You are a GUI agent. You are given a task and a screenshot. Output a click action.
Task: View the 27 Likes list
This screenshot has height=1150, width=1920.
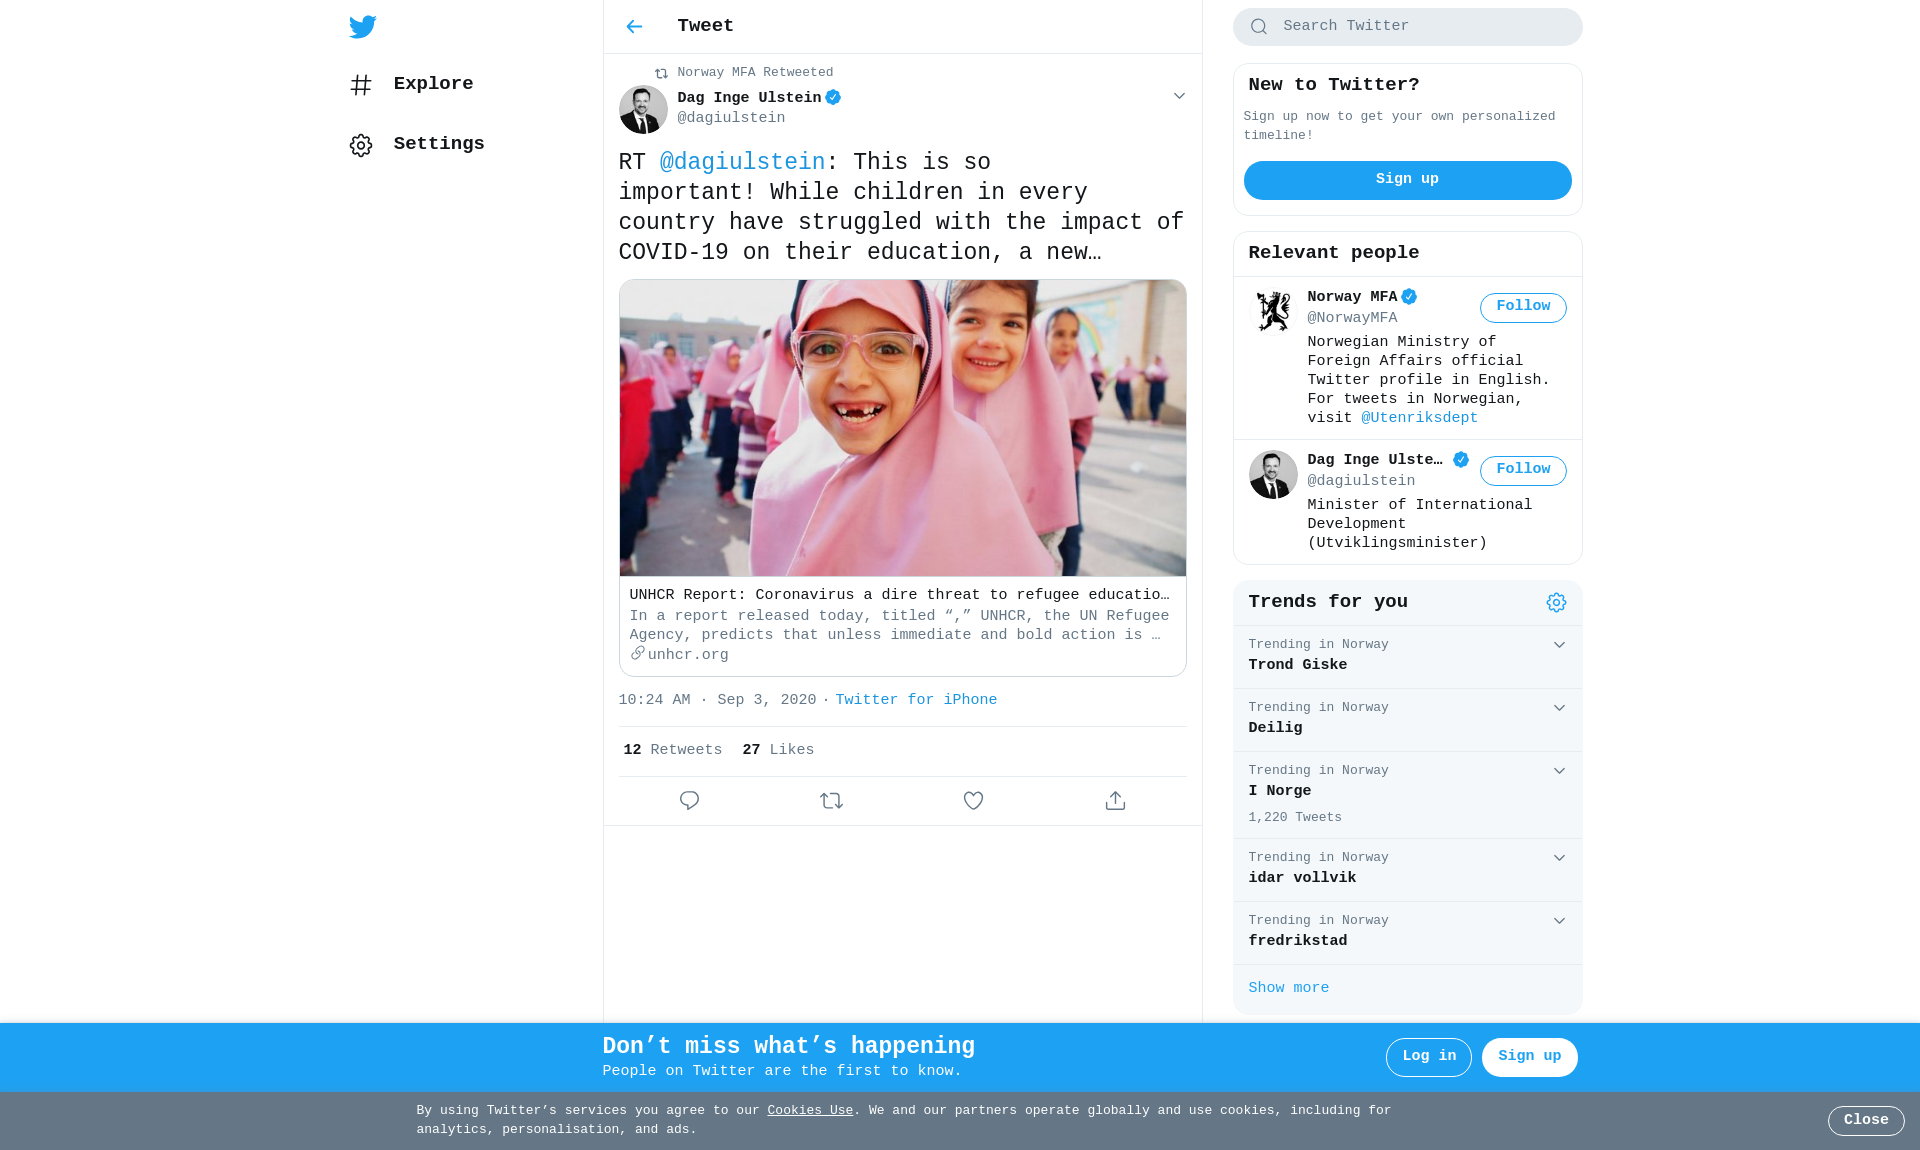pyautogui.click(x=778, y=750)
